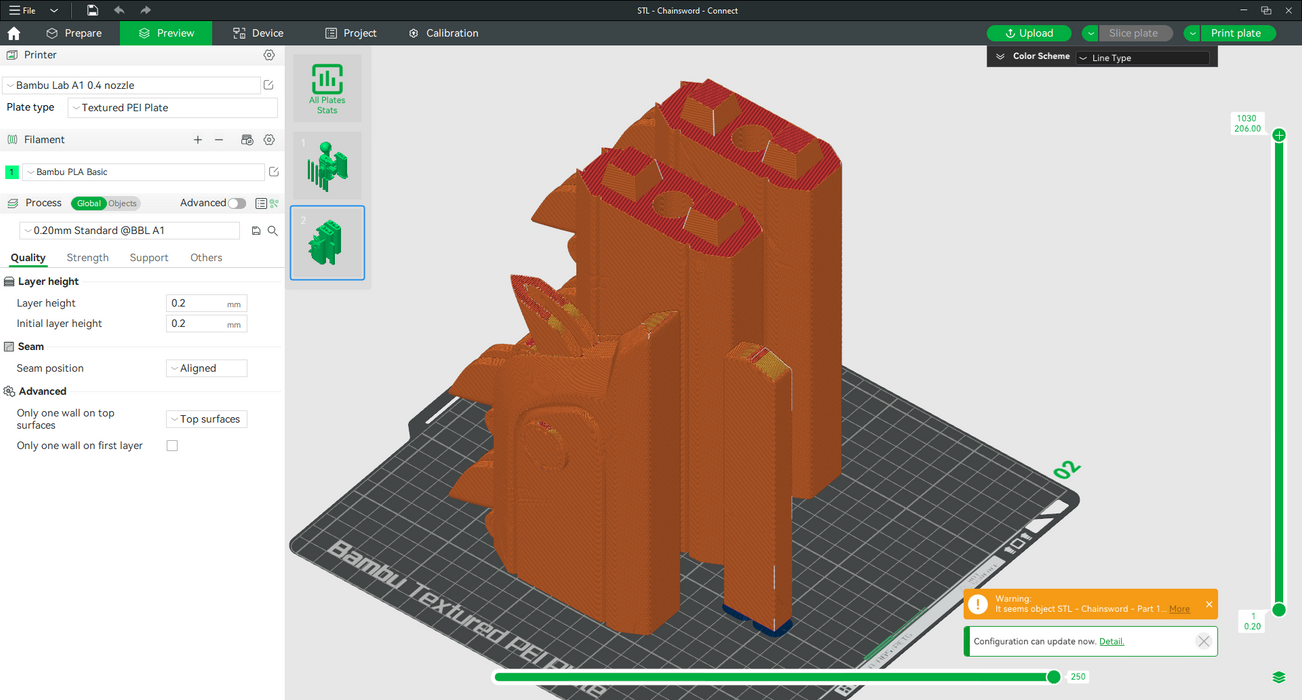Screen dimensions: 1302x700
Task: Remove filament with minus icon
Action: 219,140
